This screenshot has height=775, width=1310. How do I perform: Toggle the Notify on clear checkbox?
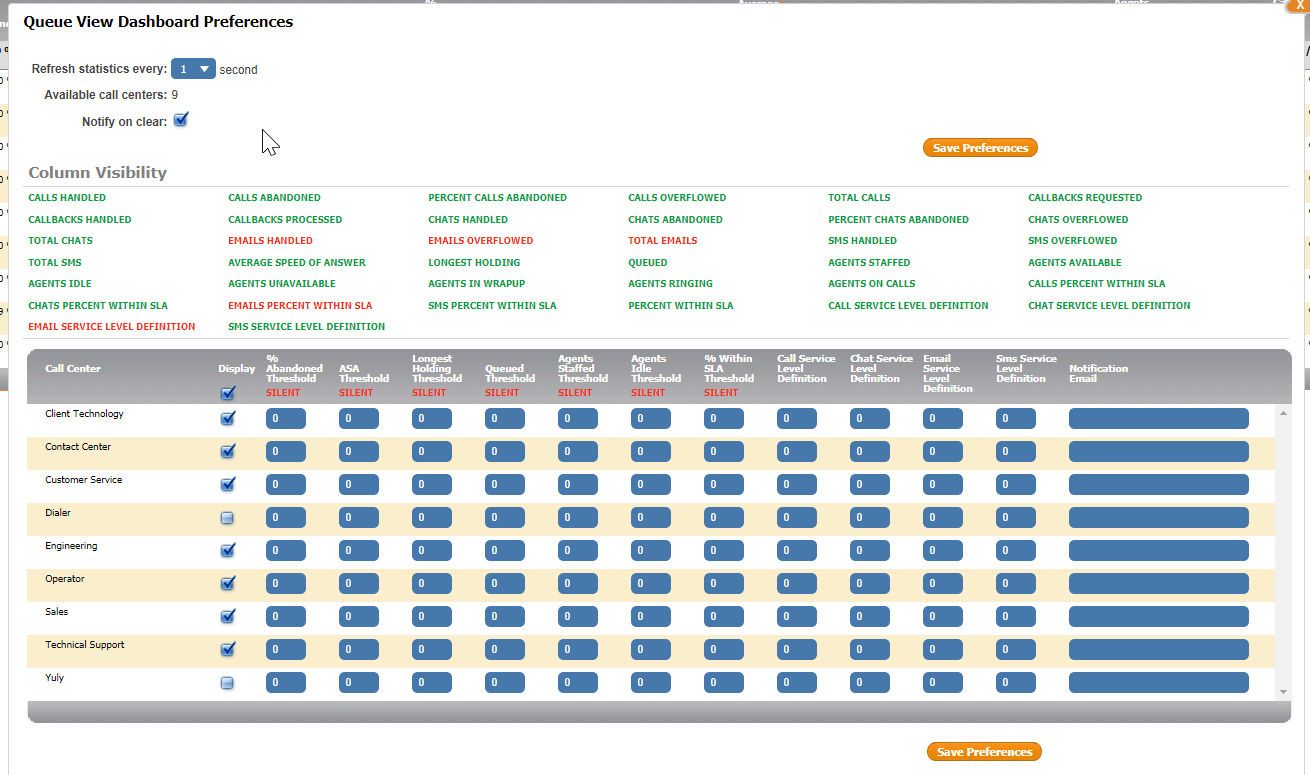point(181,120)
